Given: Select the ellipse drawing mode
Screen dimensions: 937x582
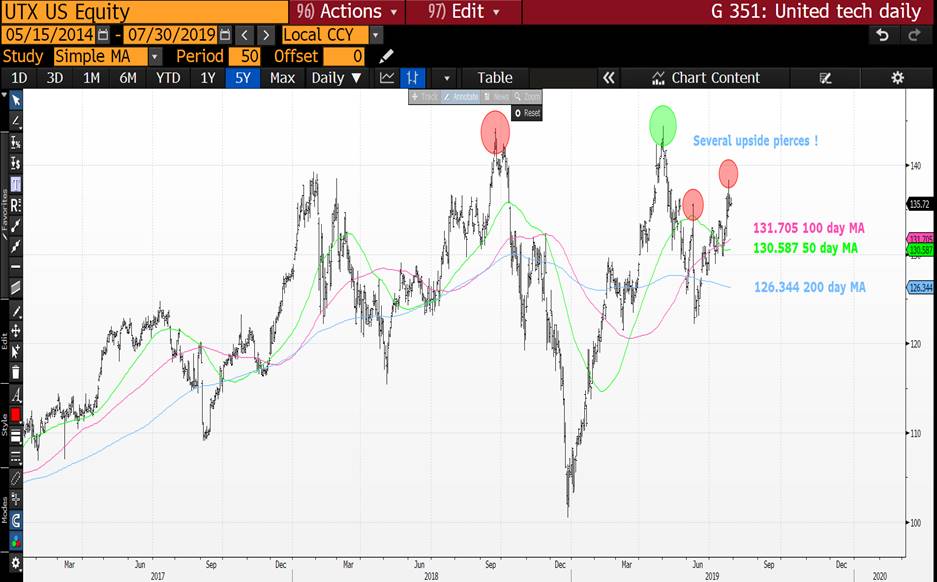Looking at the screenshot, I should 16,478.
